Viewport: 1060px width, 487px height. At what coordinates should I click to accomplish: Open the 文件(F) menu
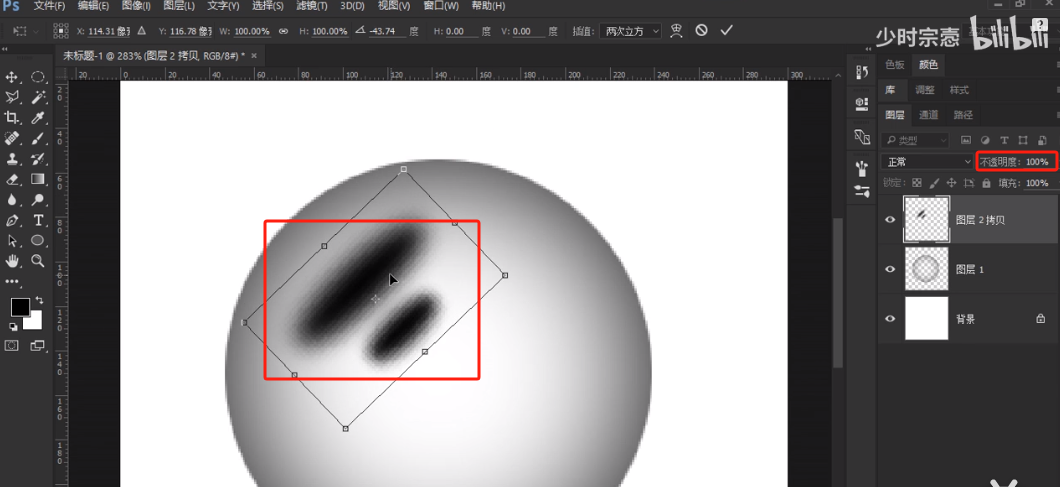point(49,6)
